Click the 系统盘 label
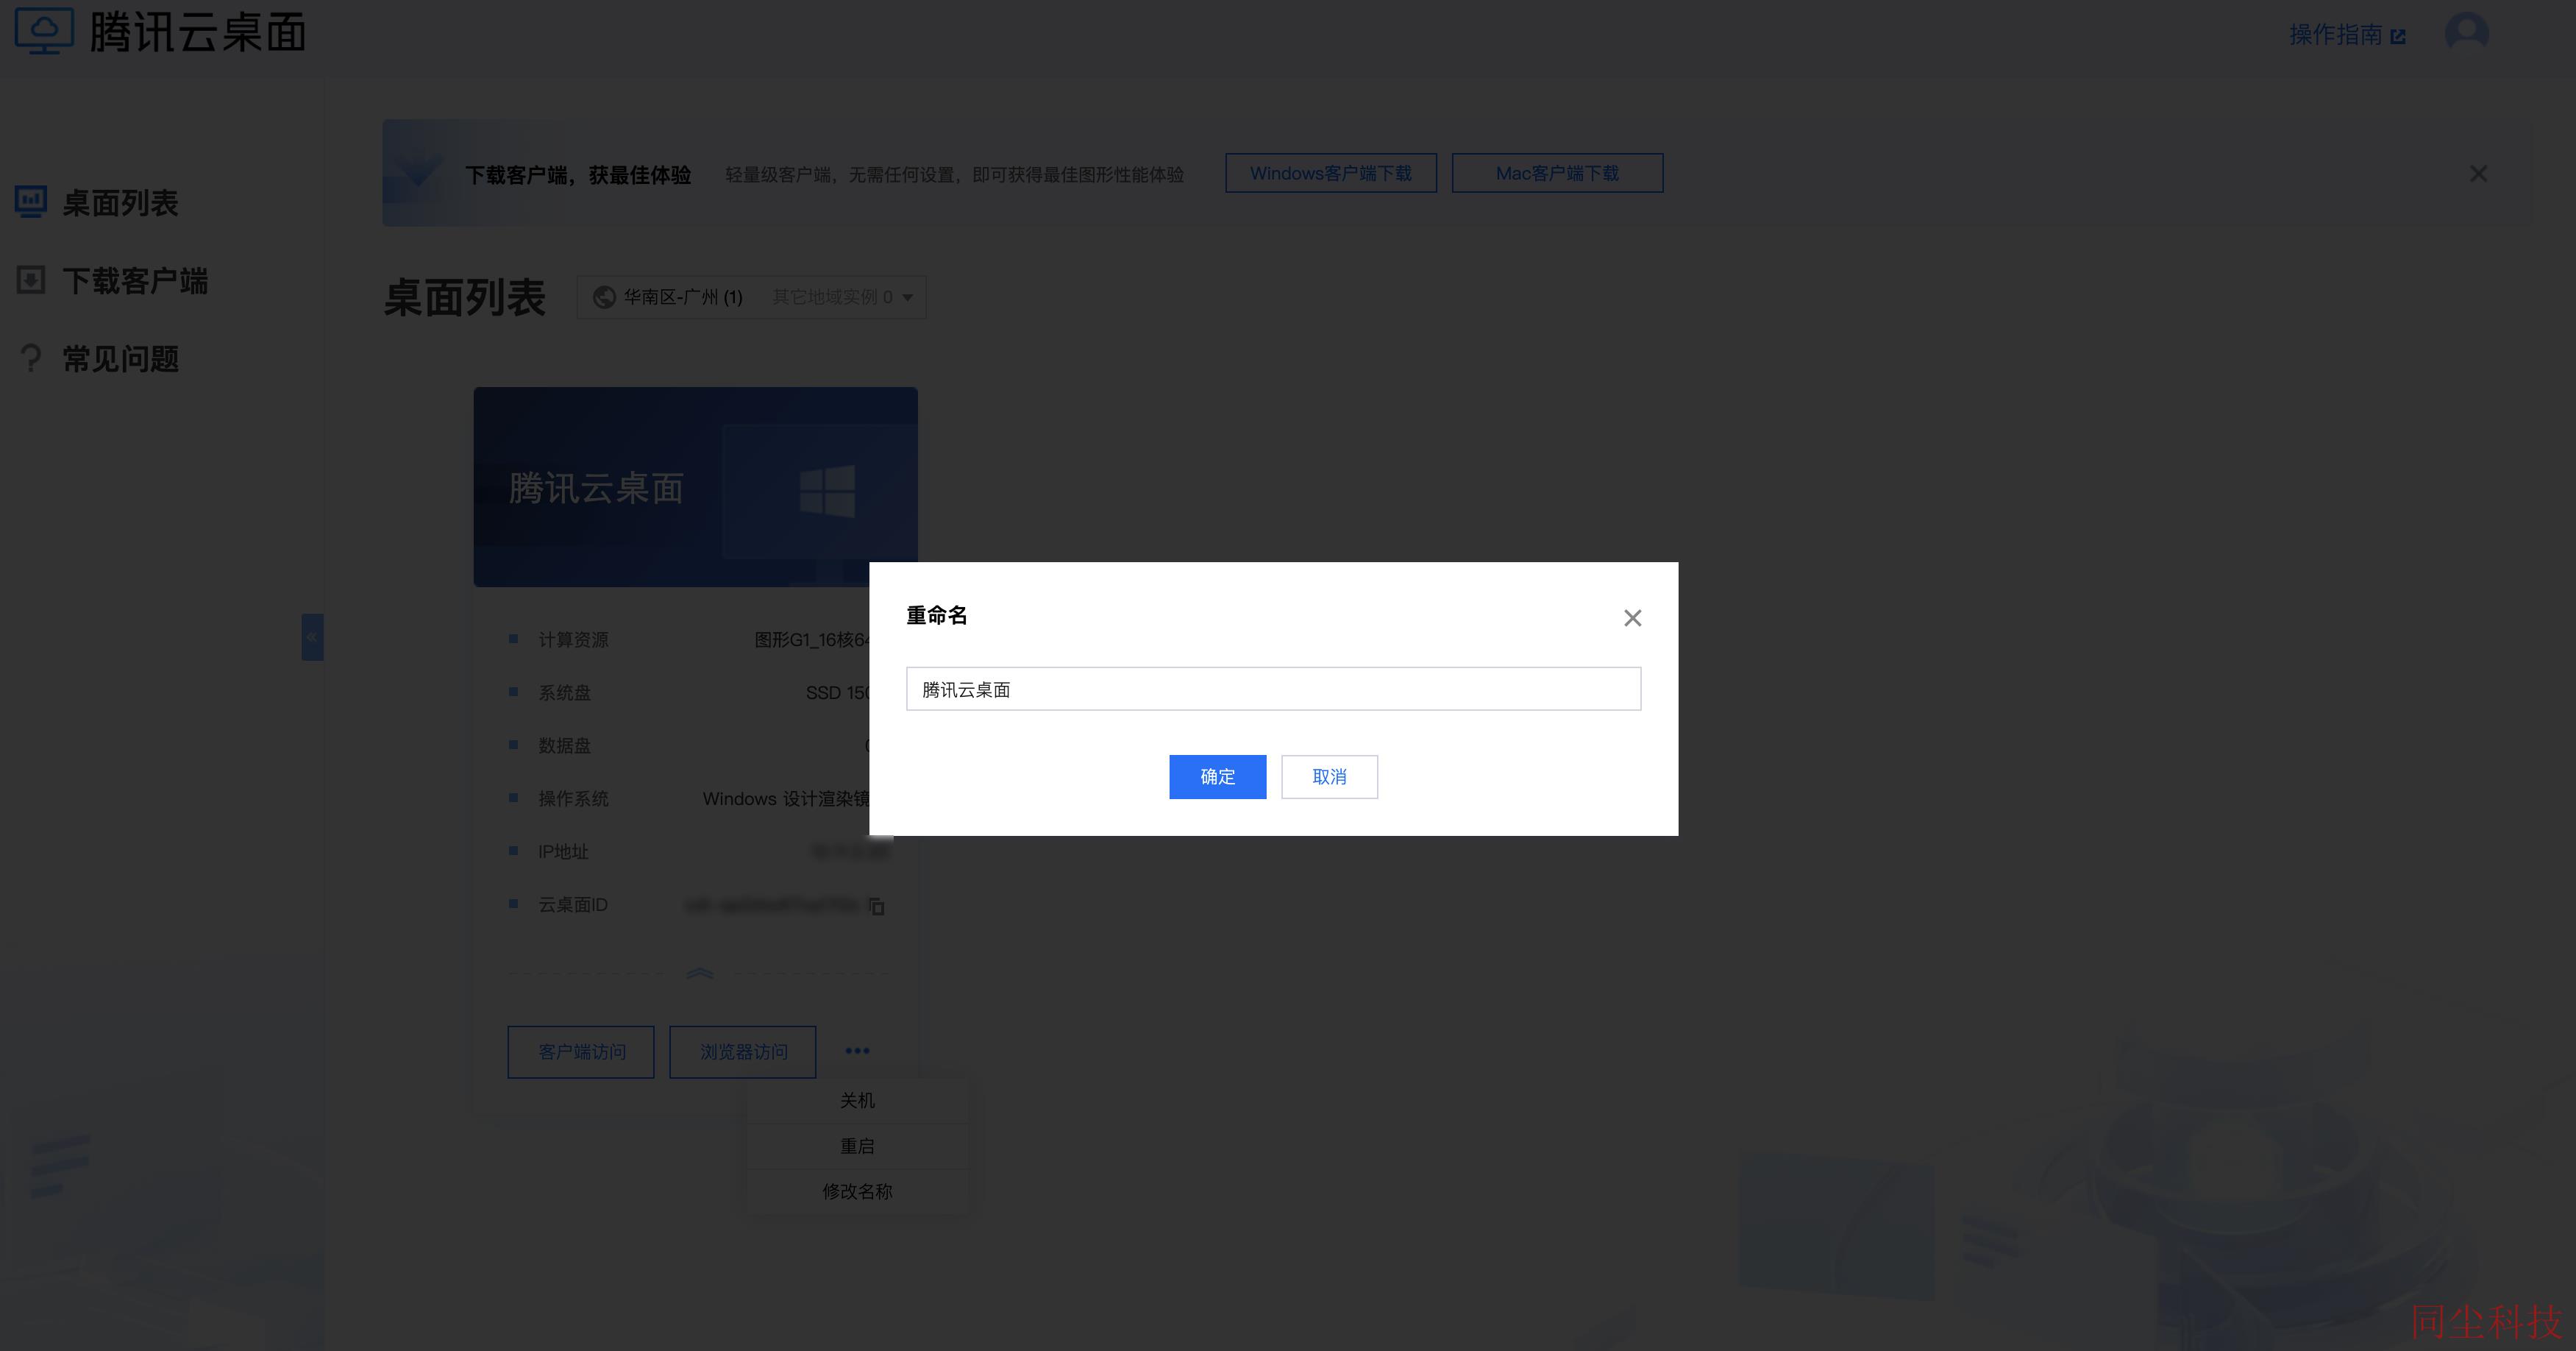The height and width of the screenshot is (1351, 2576). pyautogui.click(x=564, y=693)
